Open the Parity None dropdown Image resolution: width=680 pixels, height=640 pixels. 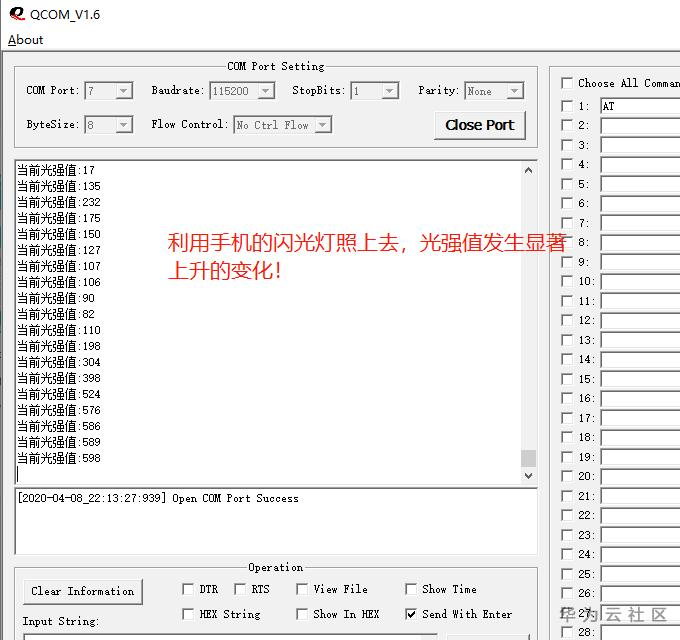click(514, 91)
